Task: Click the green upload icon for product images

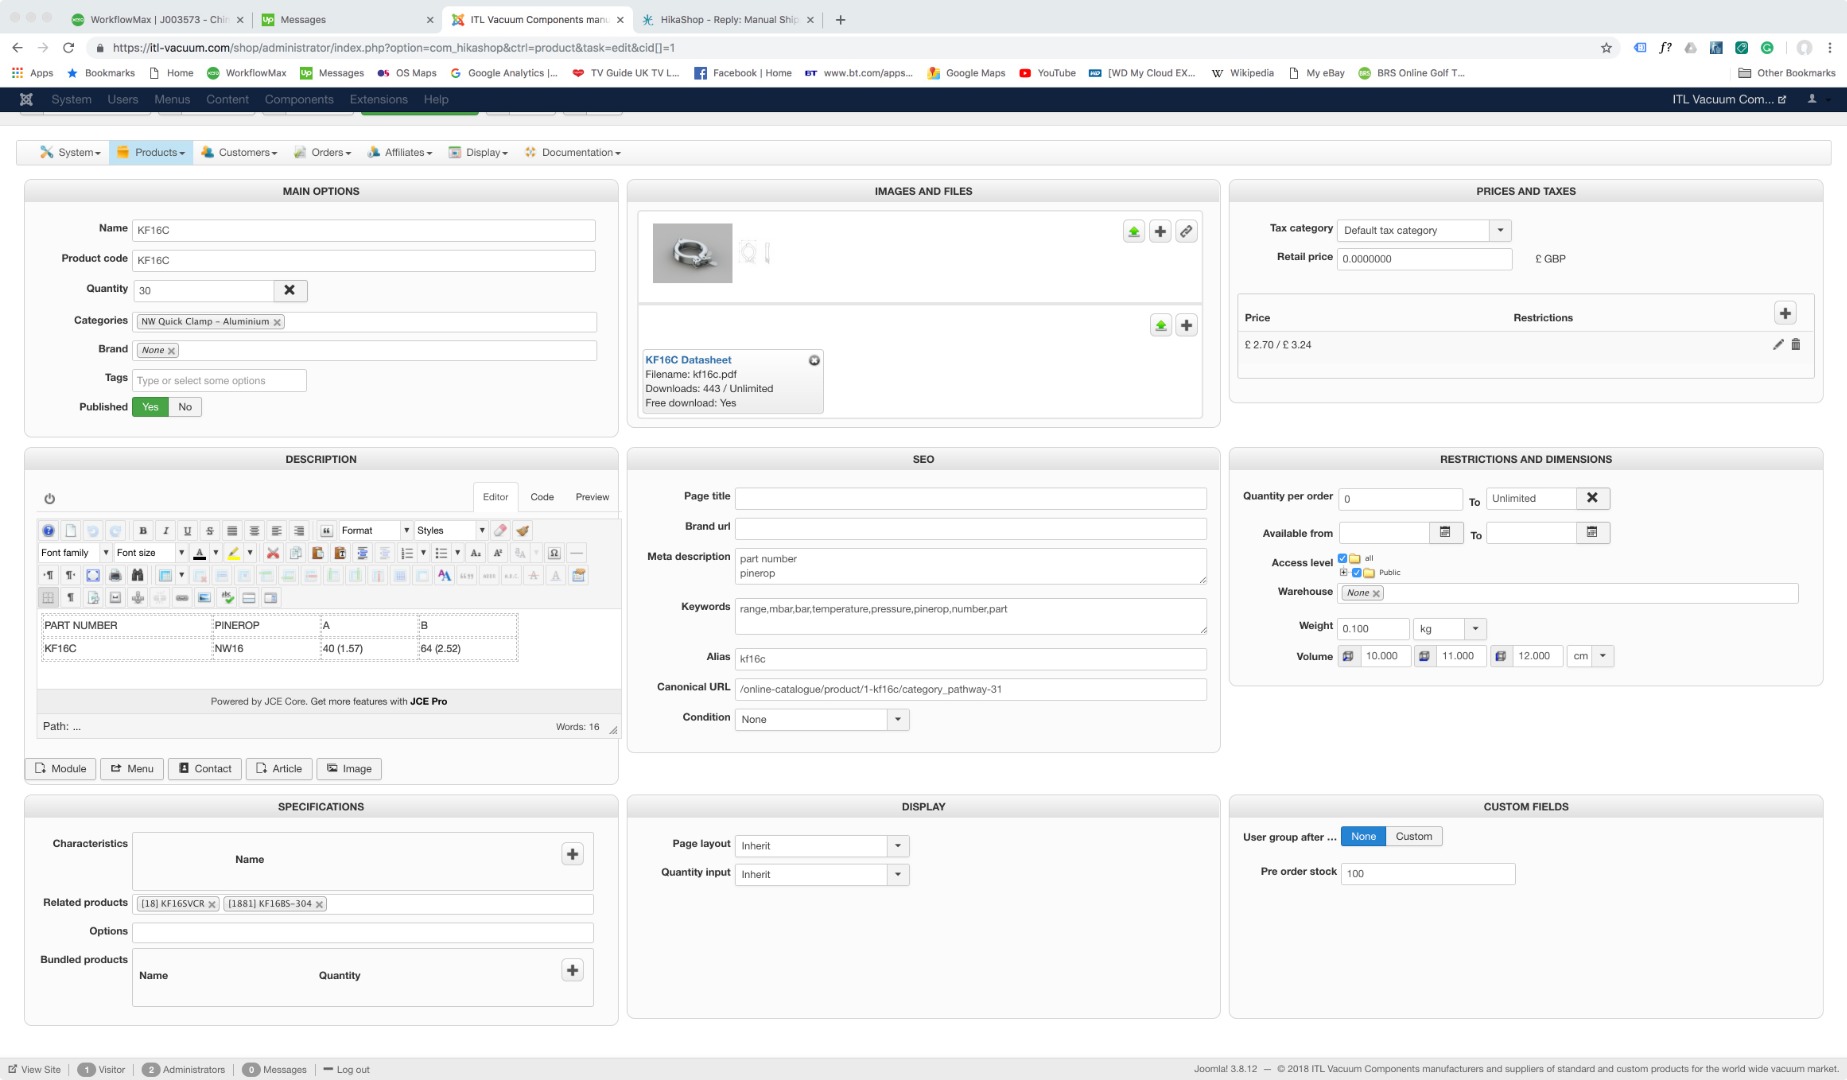Action: [x=1133, y=232]
